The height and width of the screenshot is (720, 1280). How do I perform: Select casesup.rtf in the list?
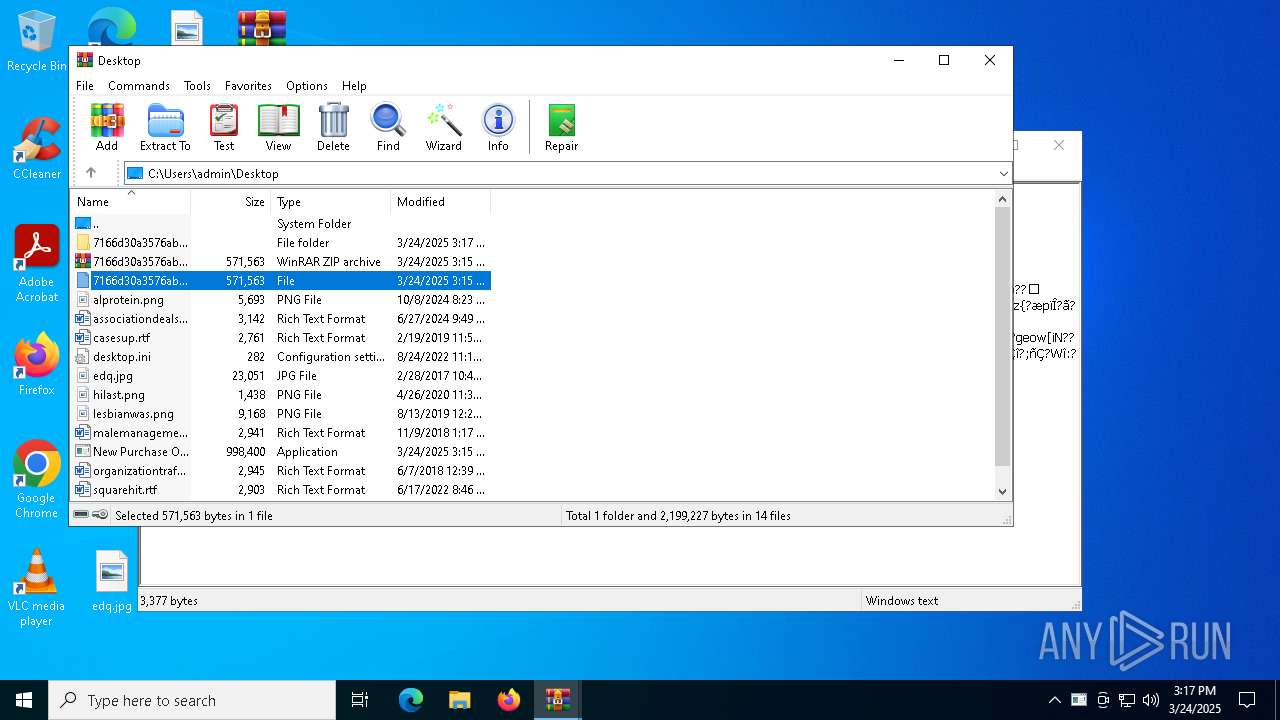281,338
